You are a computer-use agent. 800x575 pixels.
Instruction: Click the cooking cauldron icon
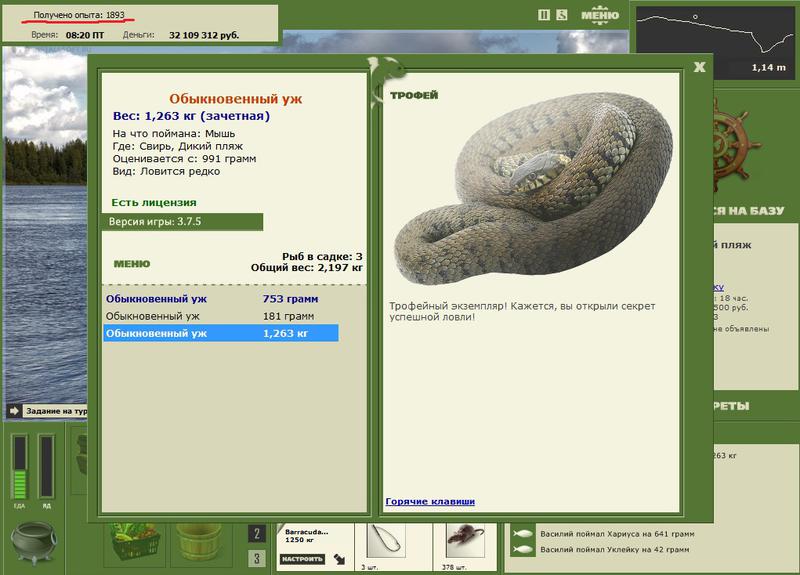tap(34, 543)
